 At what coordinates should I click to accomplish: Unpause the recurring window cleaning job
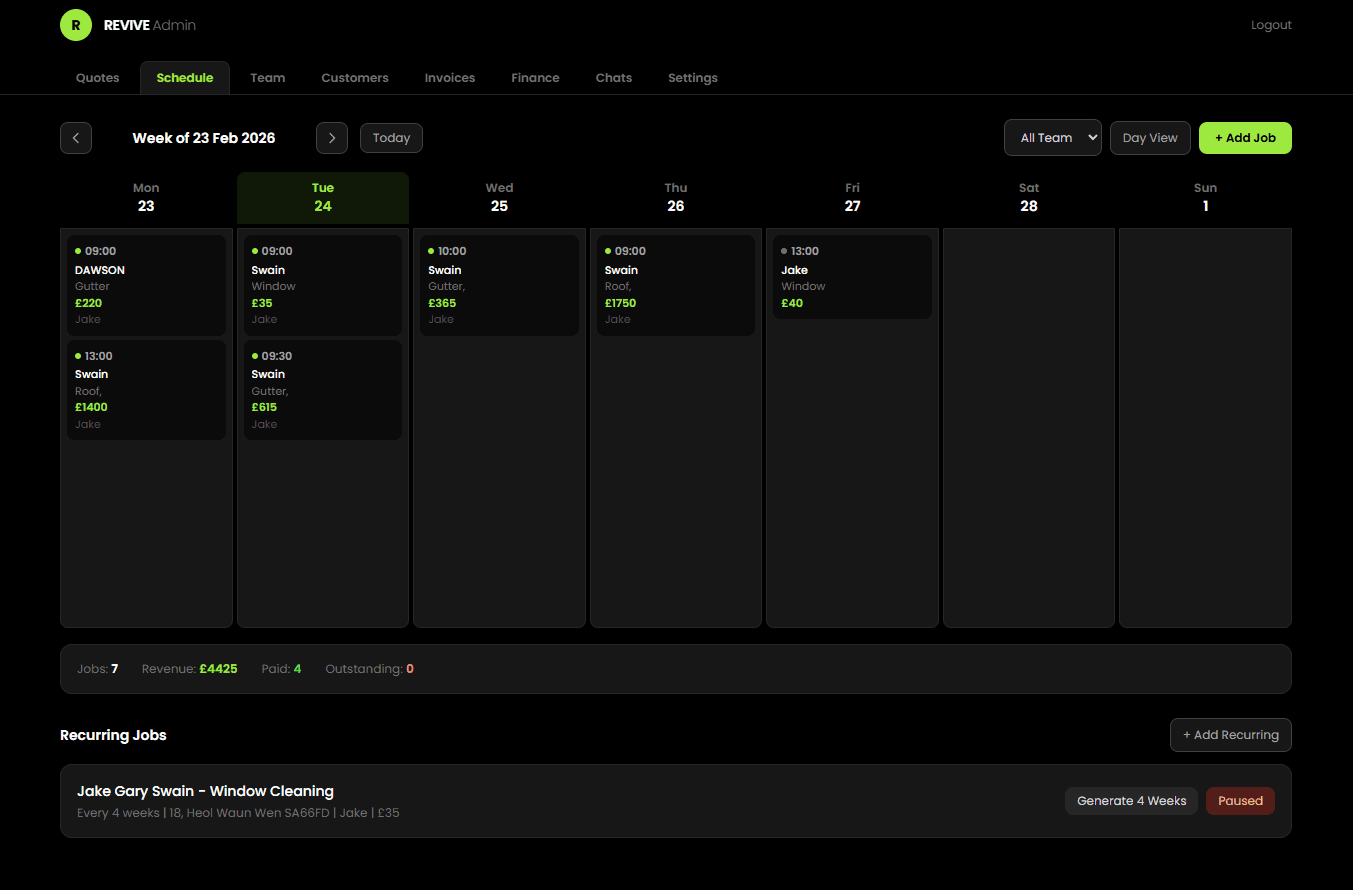click(1240, 801)
